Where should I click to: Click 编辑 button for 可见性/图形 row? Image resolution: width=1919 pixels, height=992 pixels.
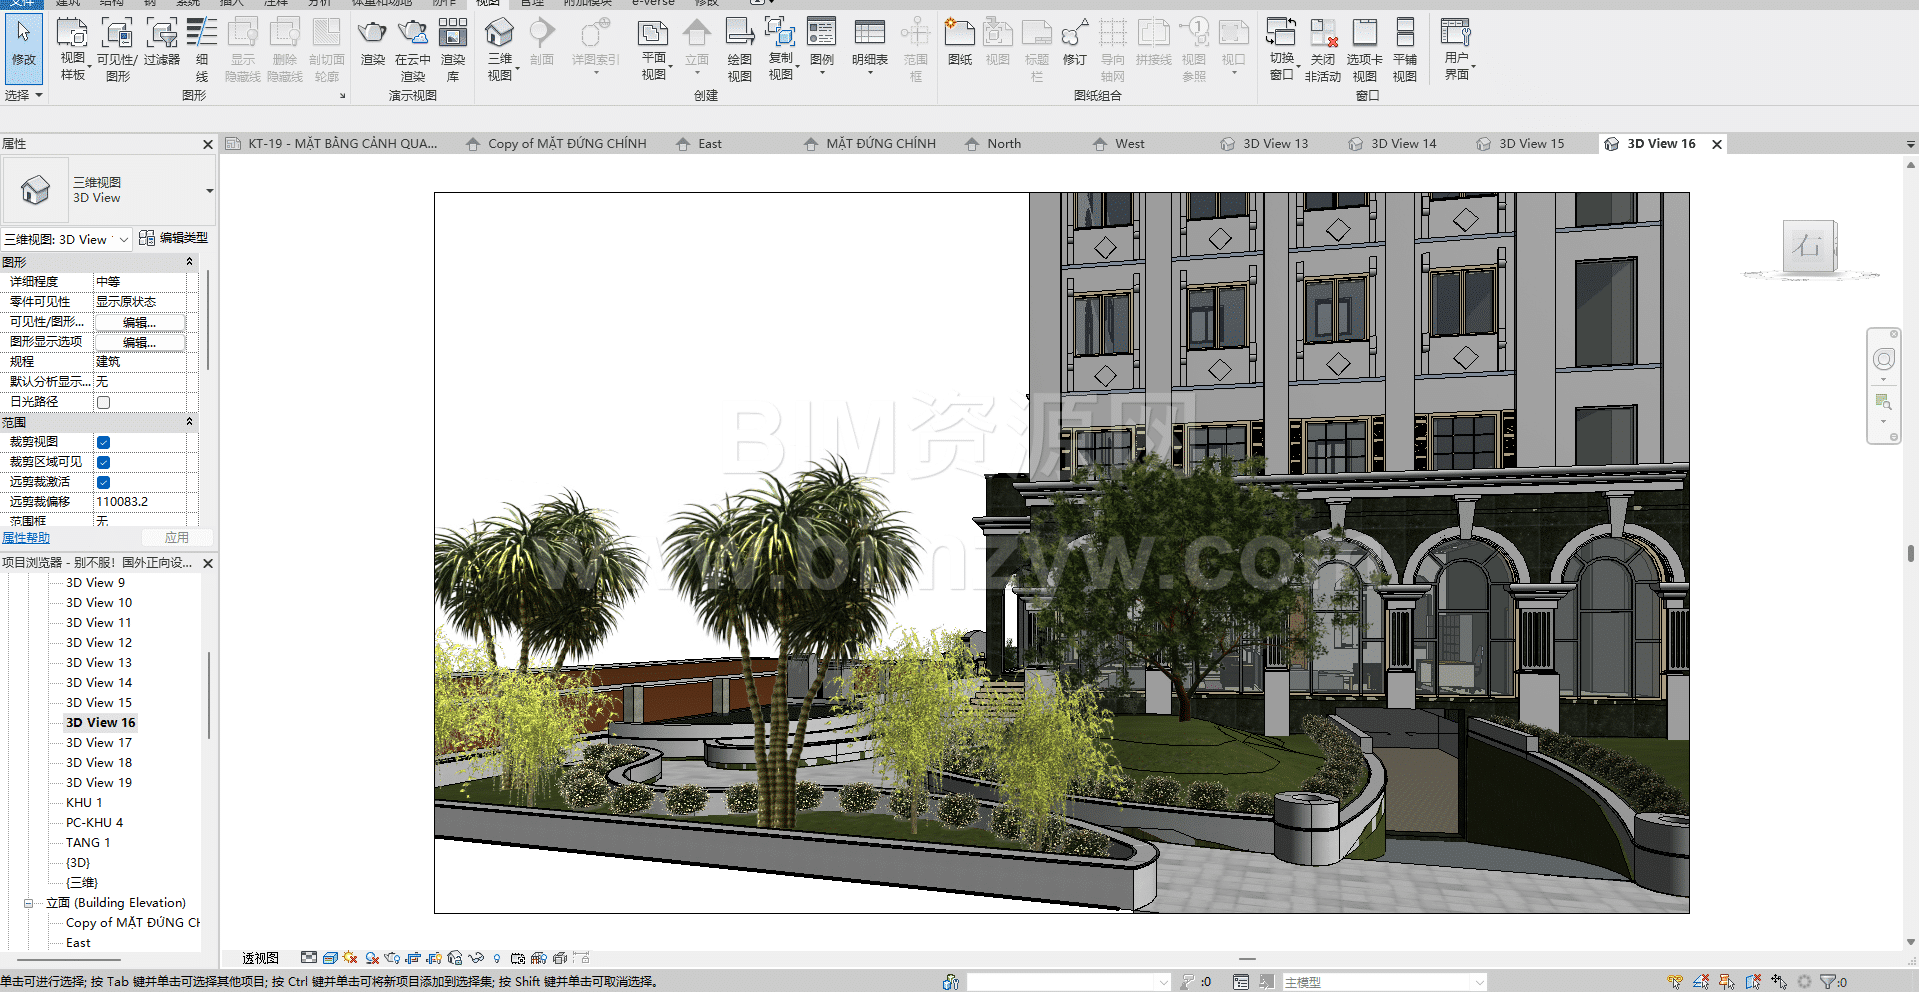(140, 322)
